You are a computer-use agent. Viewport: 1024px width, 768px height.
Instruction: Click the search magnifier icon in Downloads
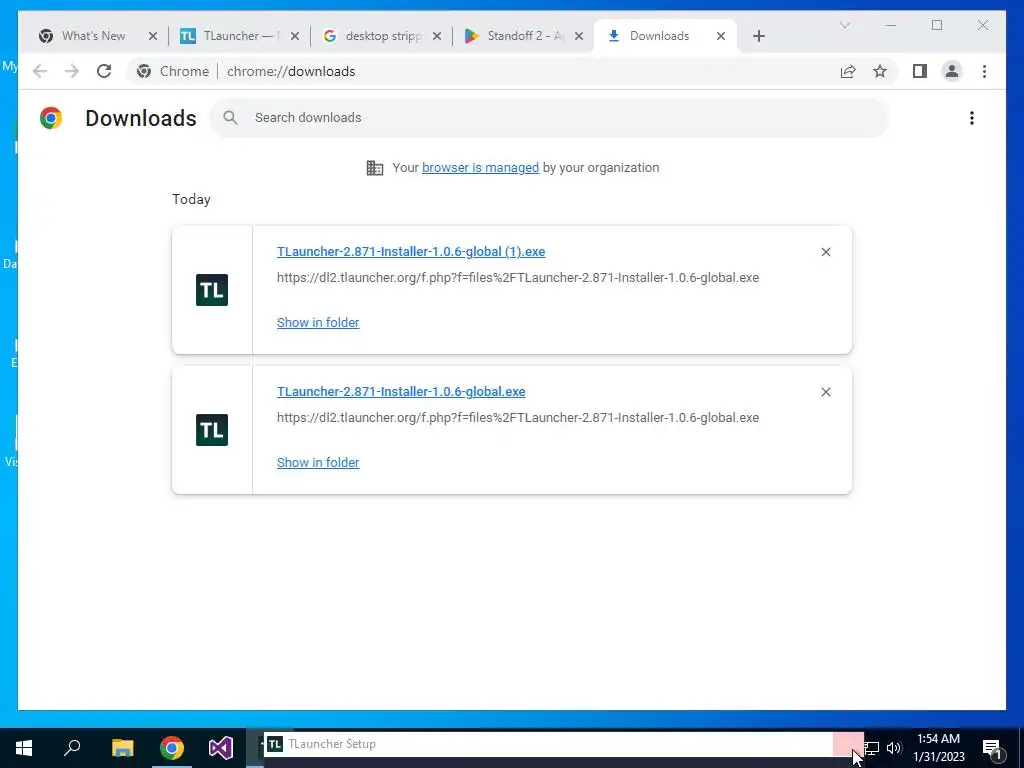point(230,118)
